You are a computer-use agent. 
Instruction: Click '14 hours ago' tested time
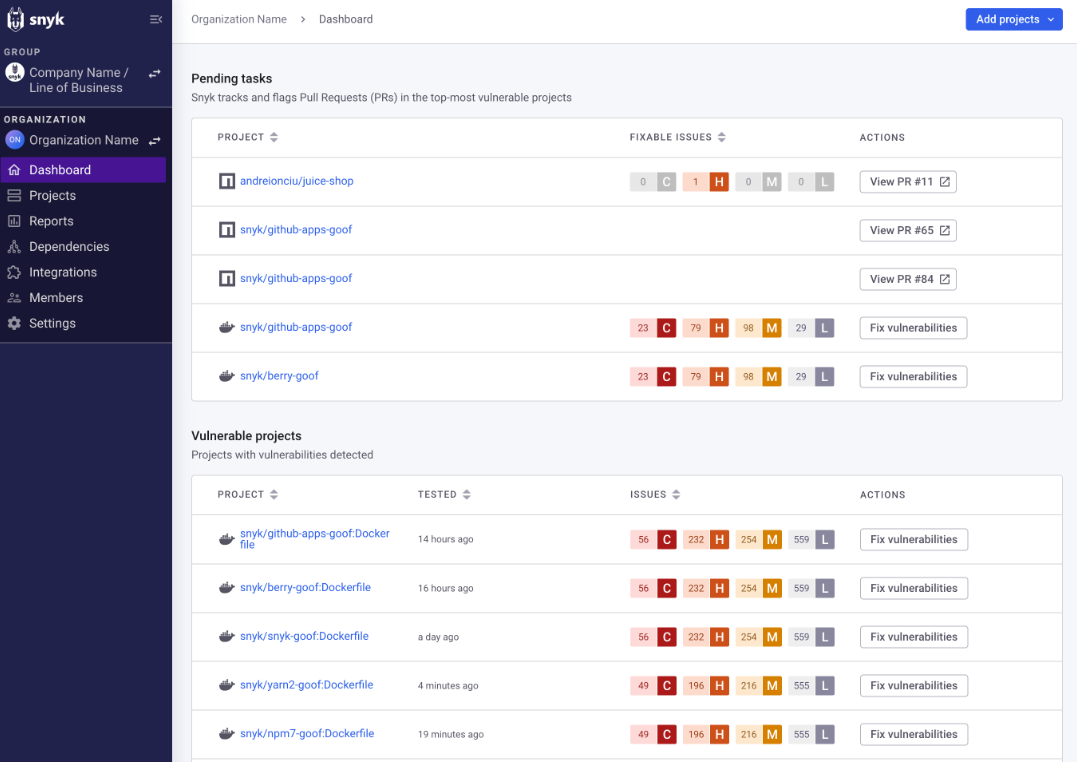[x=445, y=539]
